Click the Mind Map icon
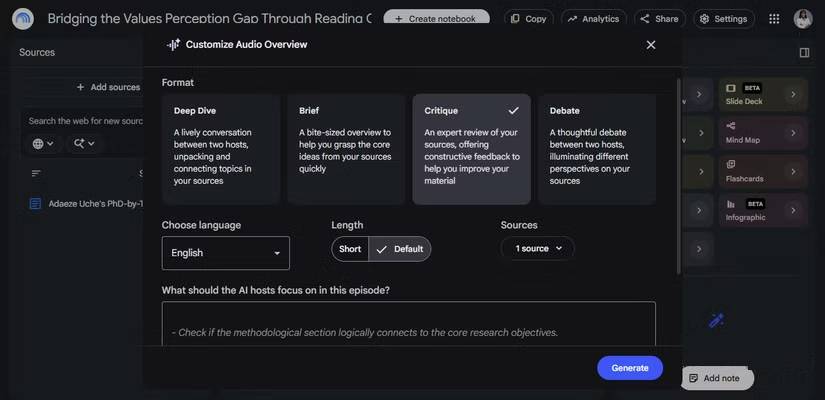This screenshot has width=825, height=400. 731,126
